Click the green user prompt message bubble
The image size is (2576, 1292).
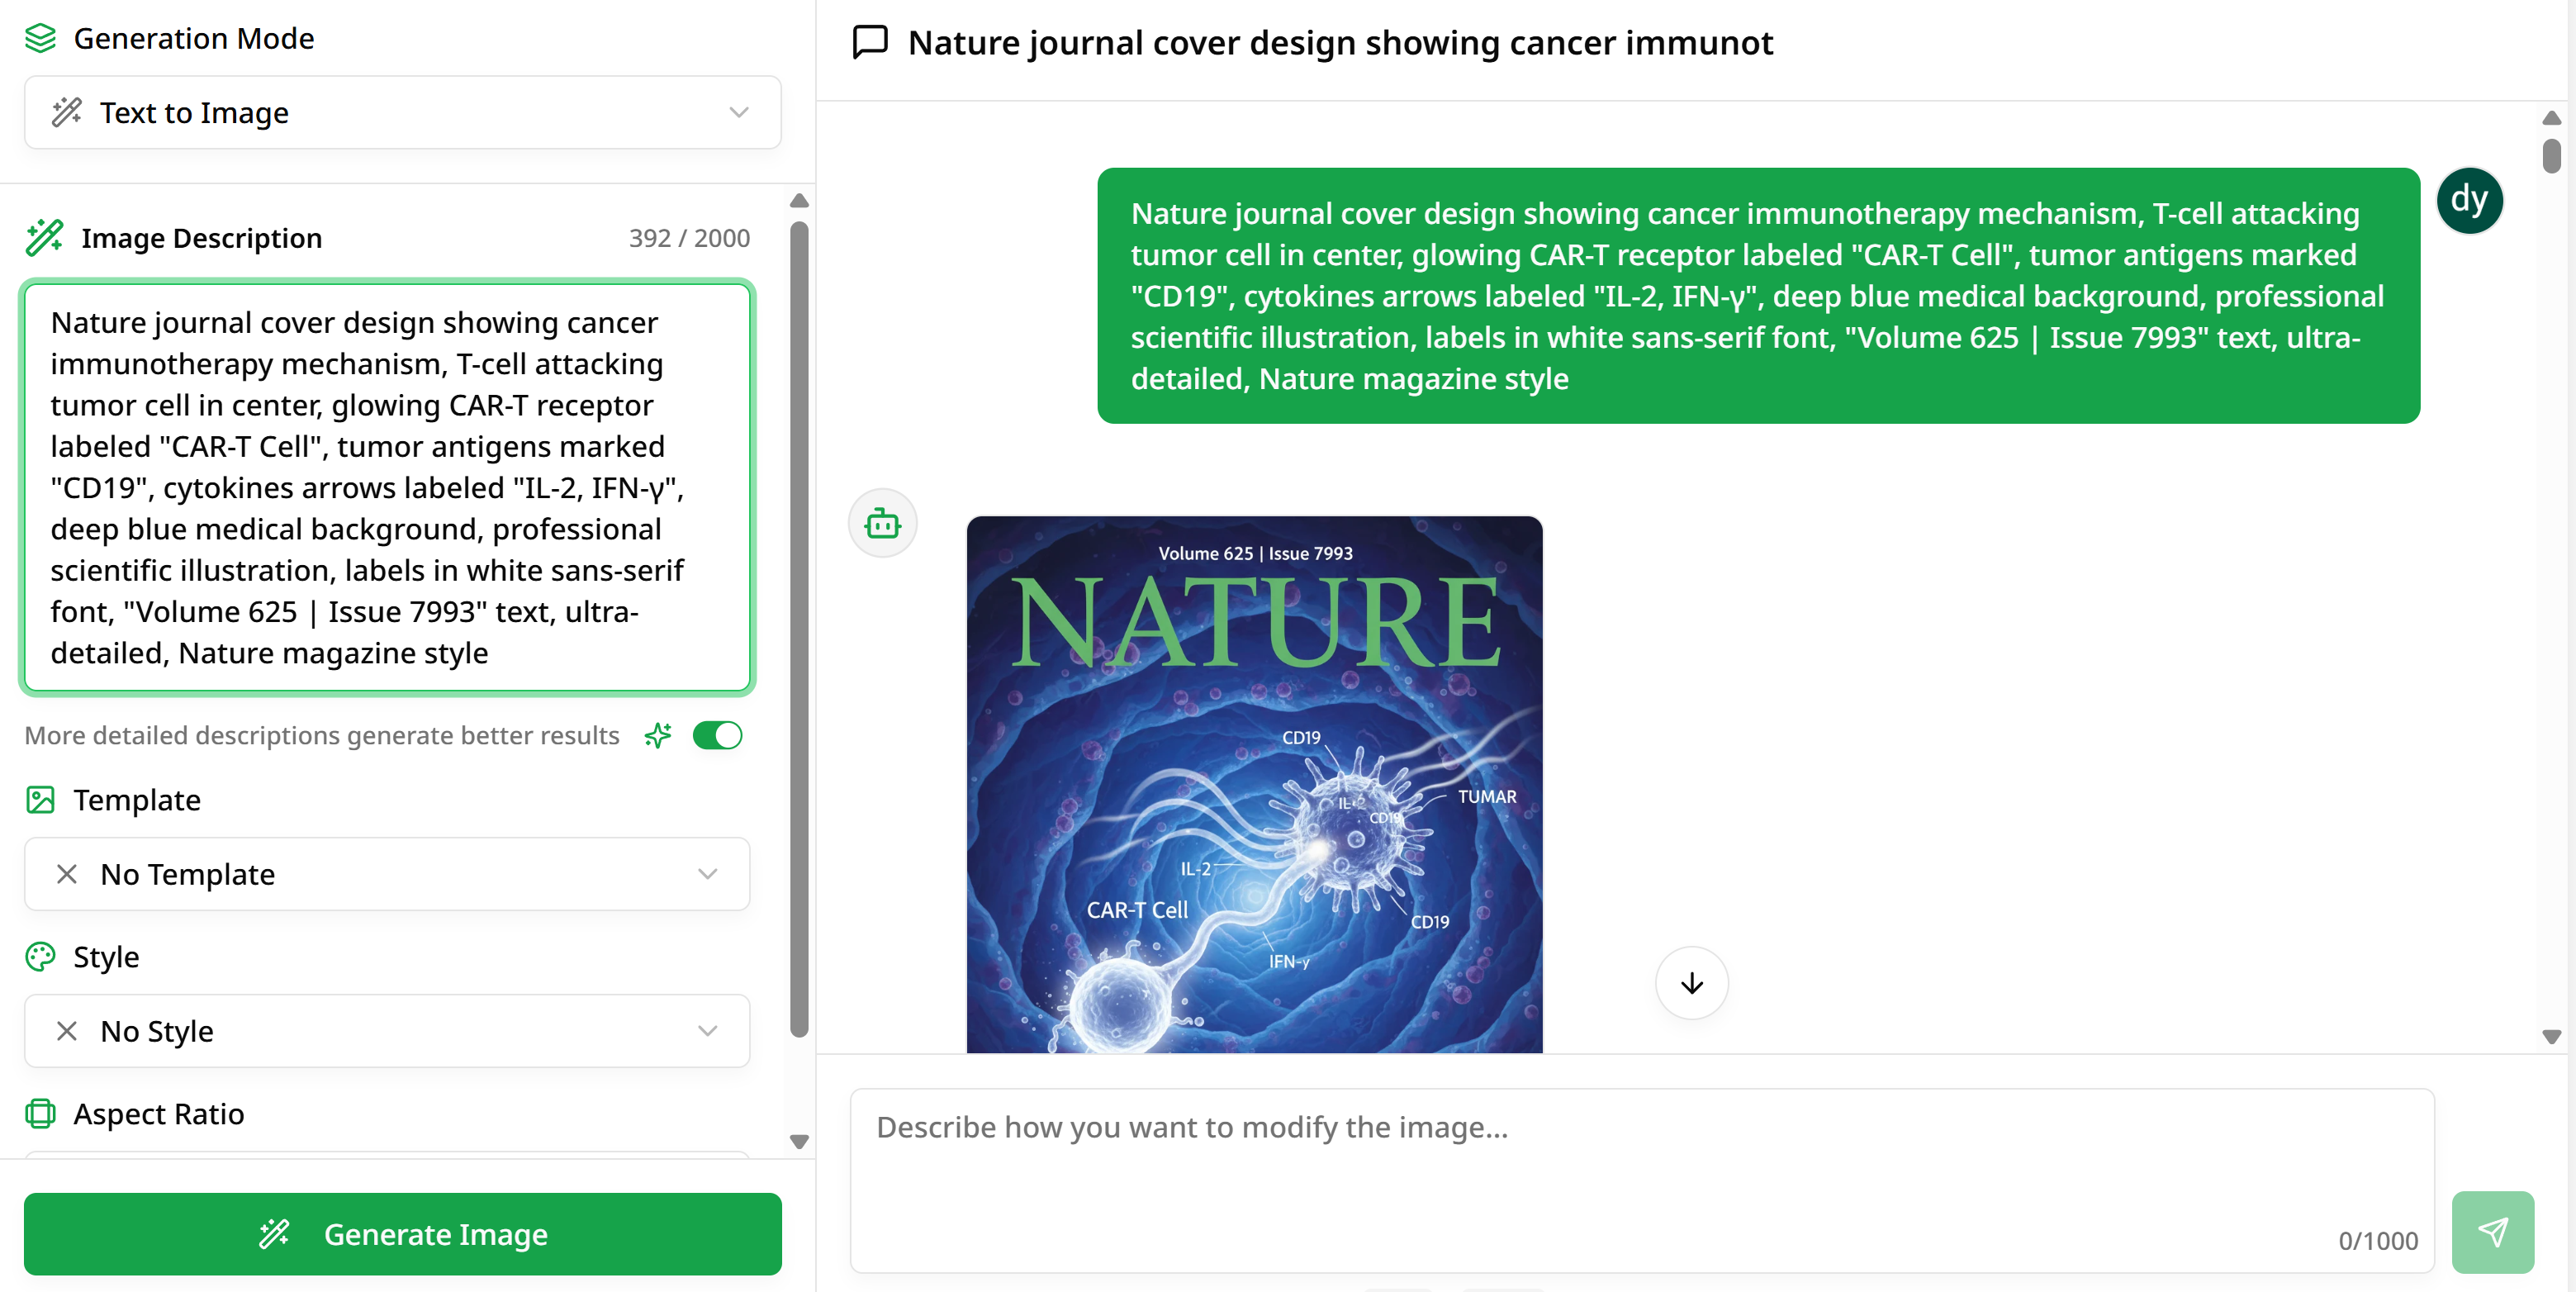tap(1758, 296)
